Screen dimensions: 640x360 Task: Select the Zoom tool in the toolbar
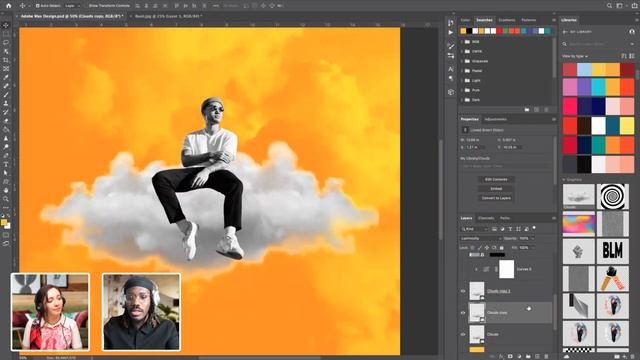click(6, 199)
